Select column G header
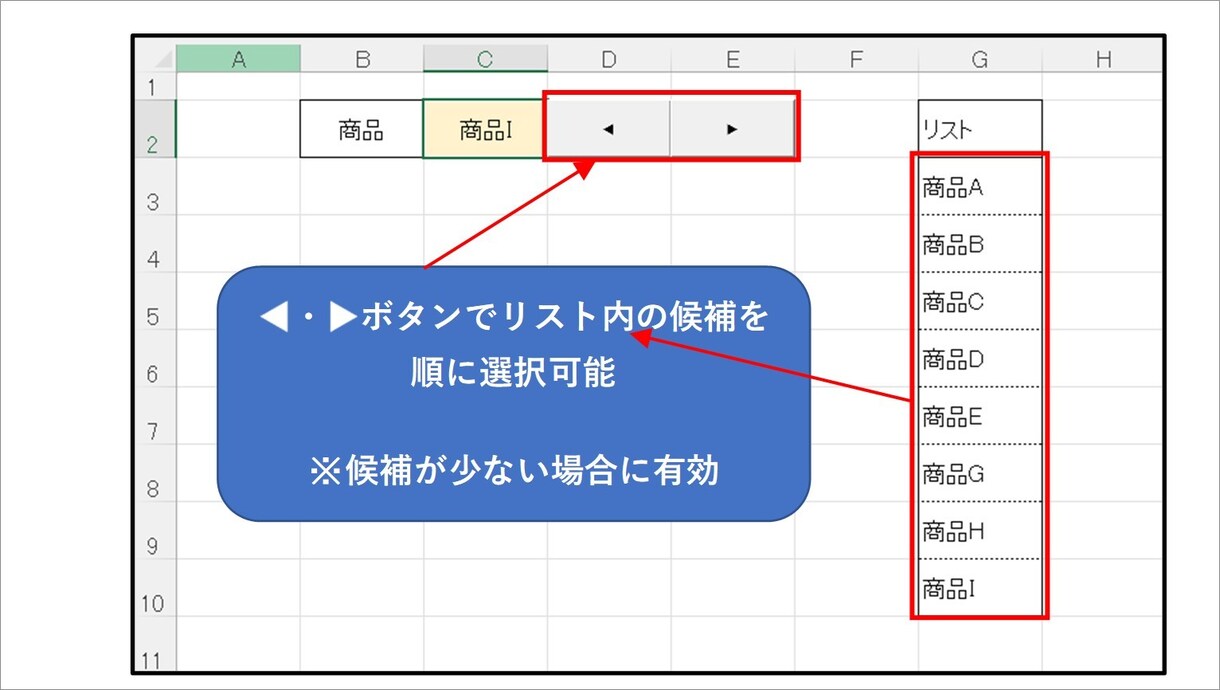Viewport: 1220px width, 690px height. [980, 59]
